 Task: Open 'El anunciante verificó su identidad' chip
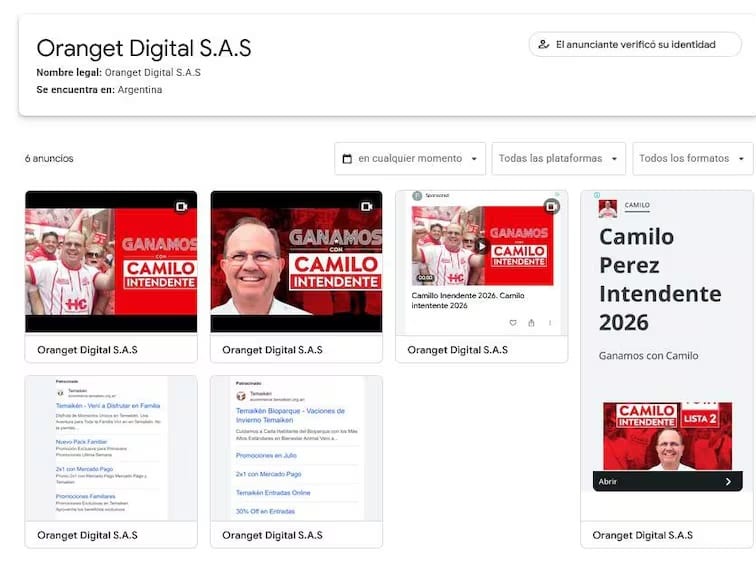pos(635,44)
